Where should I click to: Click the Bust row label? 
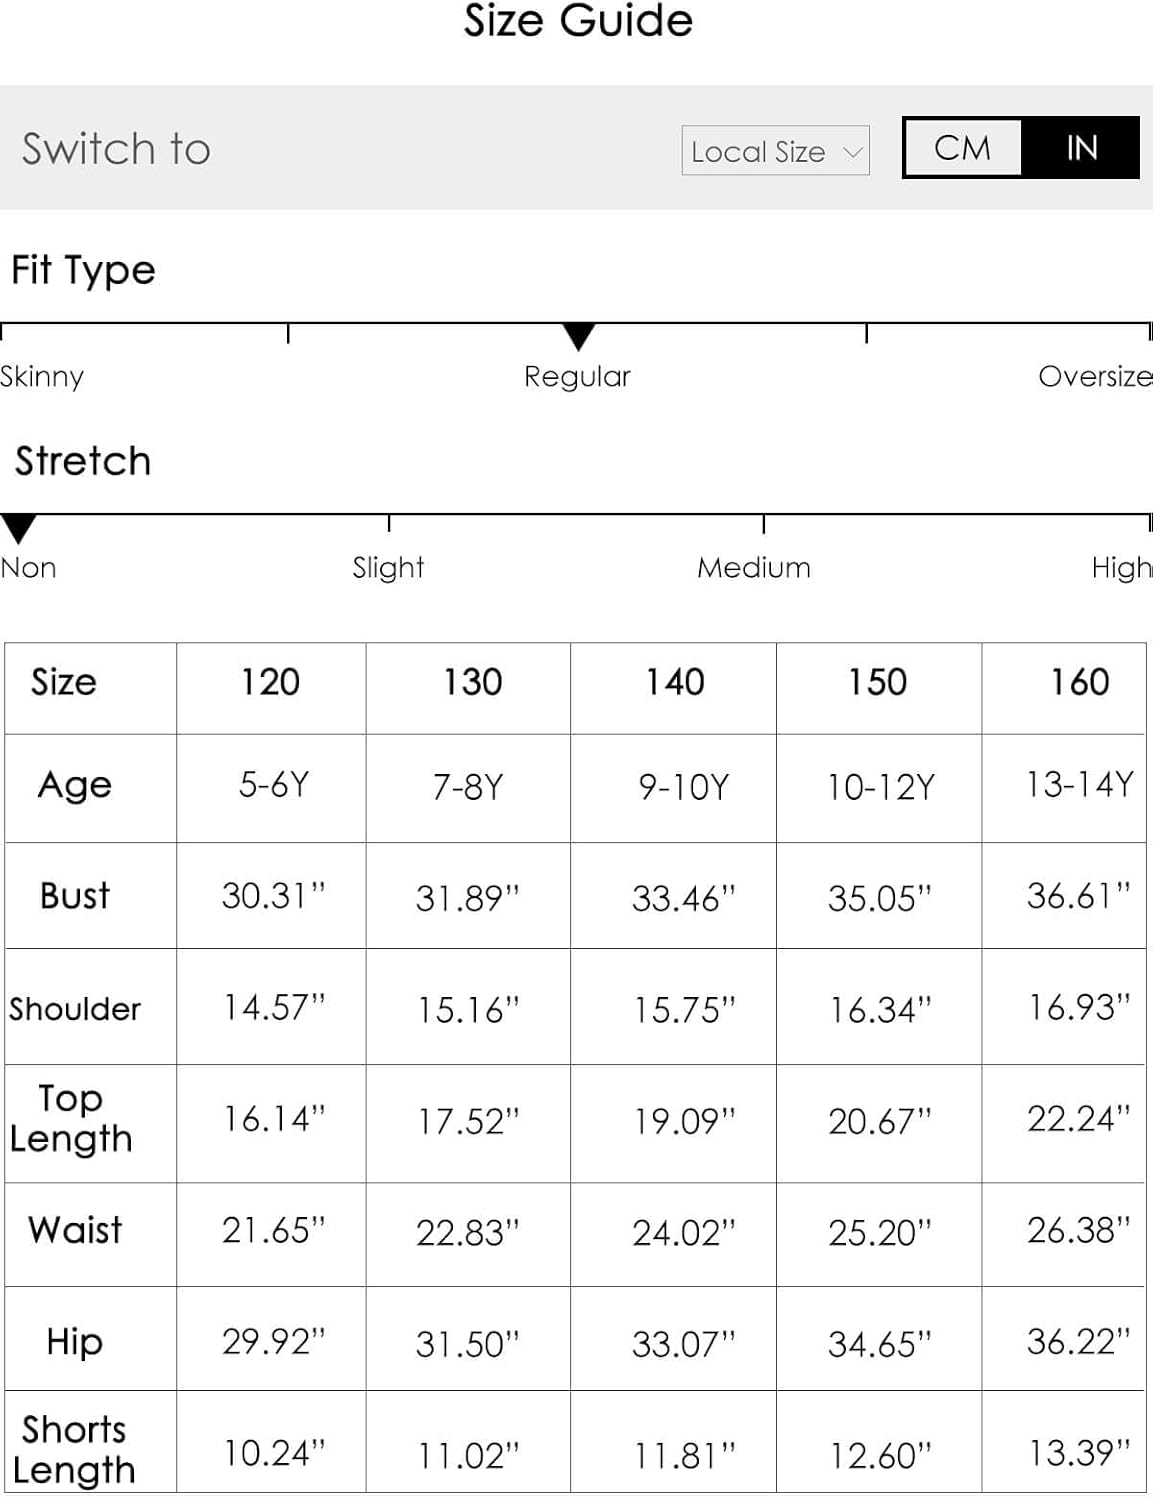75,895
